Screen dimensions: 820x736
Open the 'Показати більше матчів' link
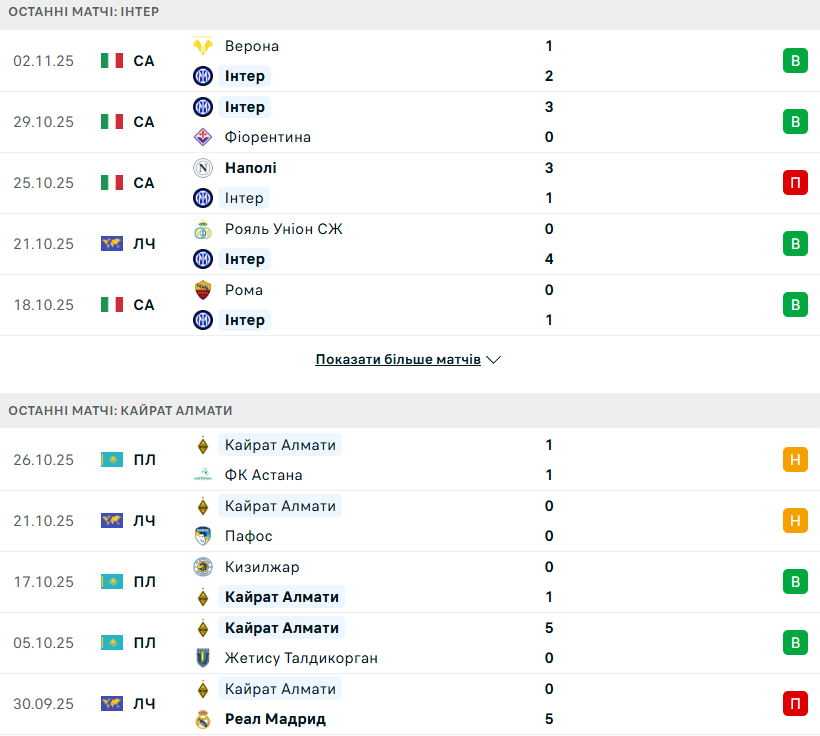(x=398, y=359)
